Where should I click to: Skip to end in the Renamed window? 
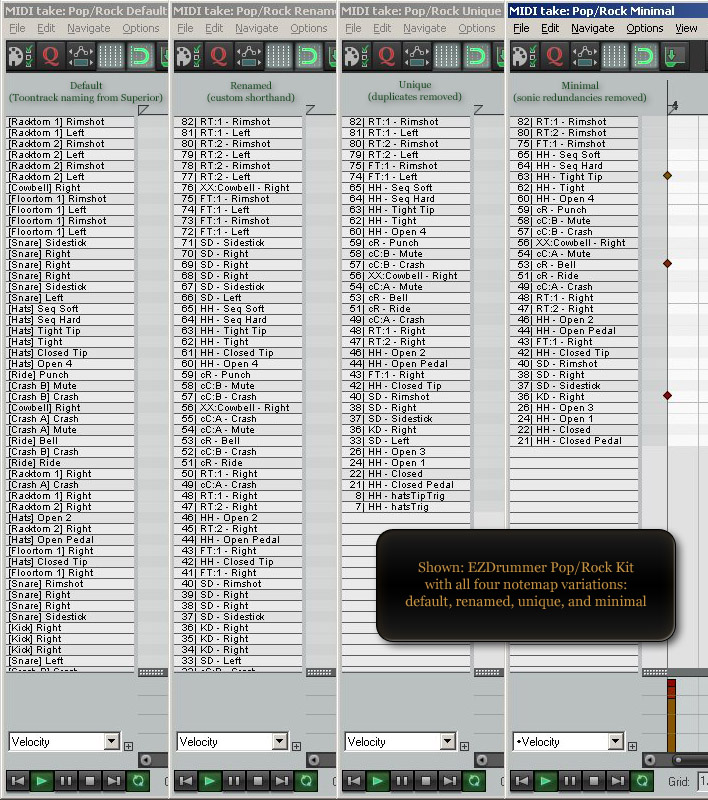point(282,781)
